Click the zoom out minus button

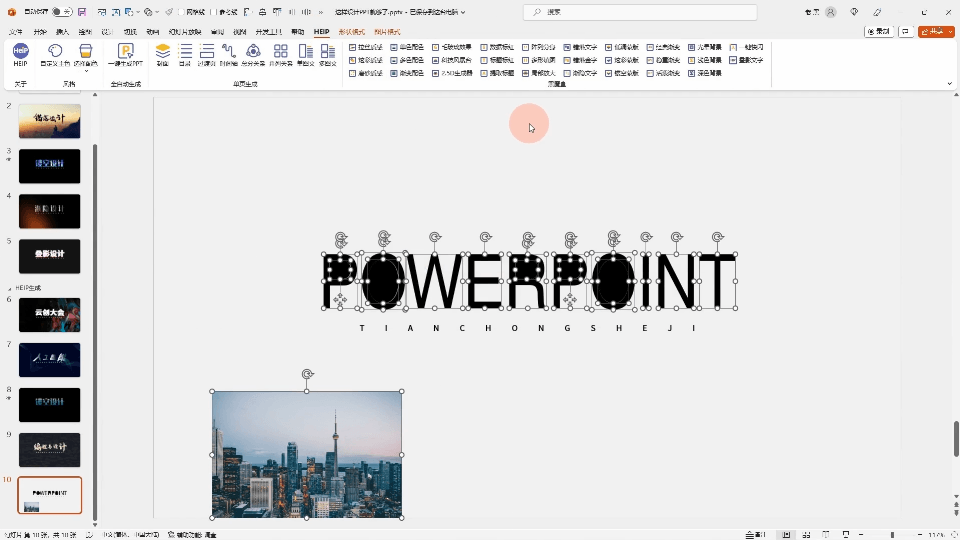pos(861,534)
